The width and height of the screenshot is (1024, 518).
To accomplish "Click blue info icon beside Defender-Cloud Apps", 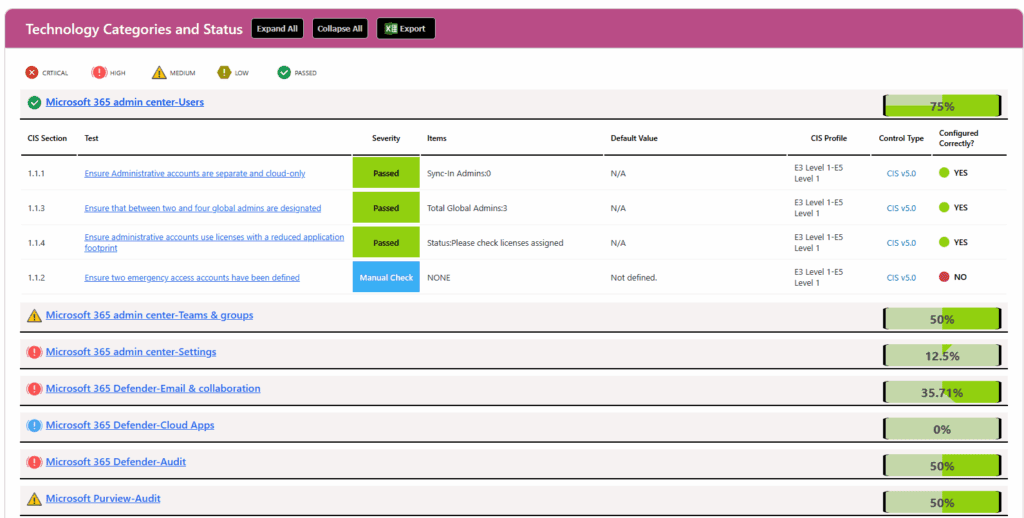I will point(34,425).
